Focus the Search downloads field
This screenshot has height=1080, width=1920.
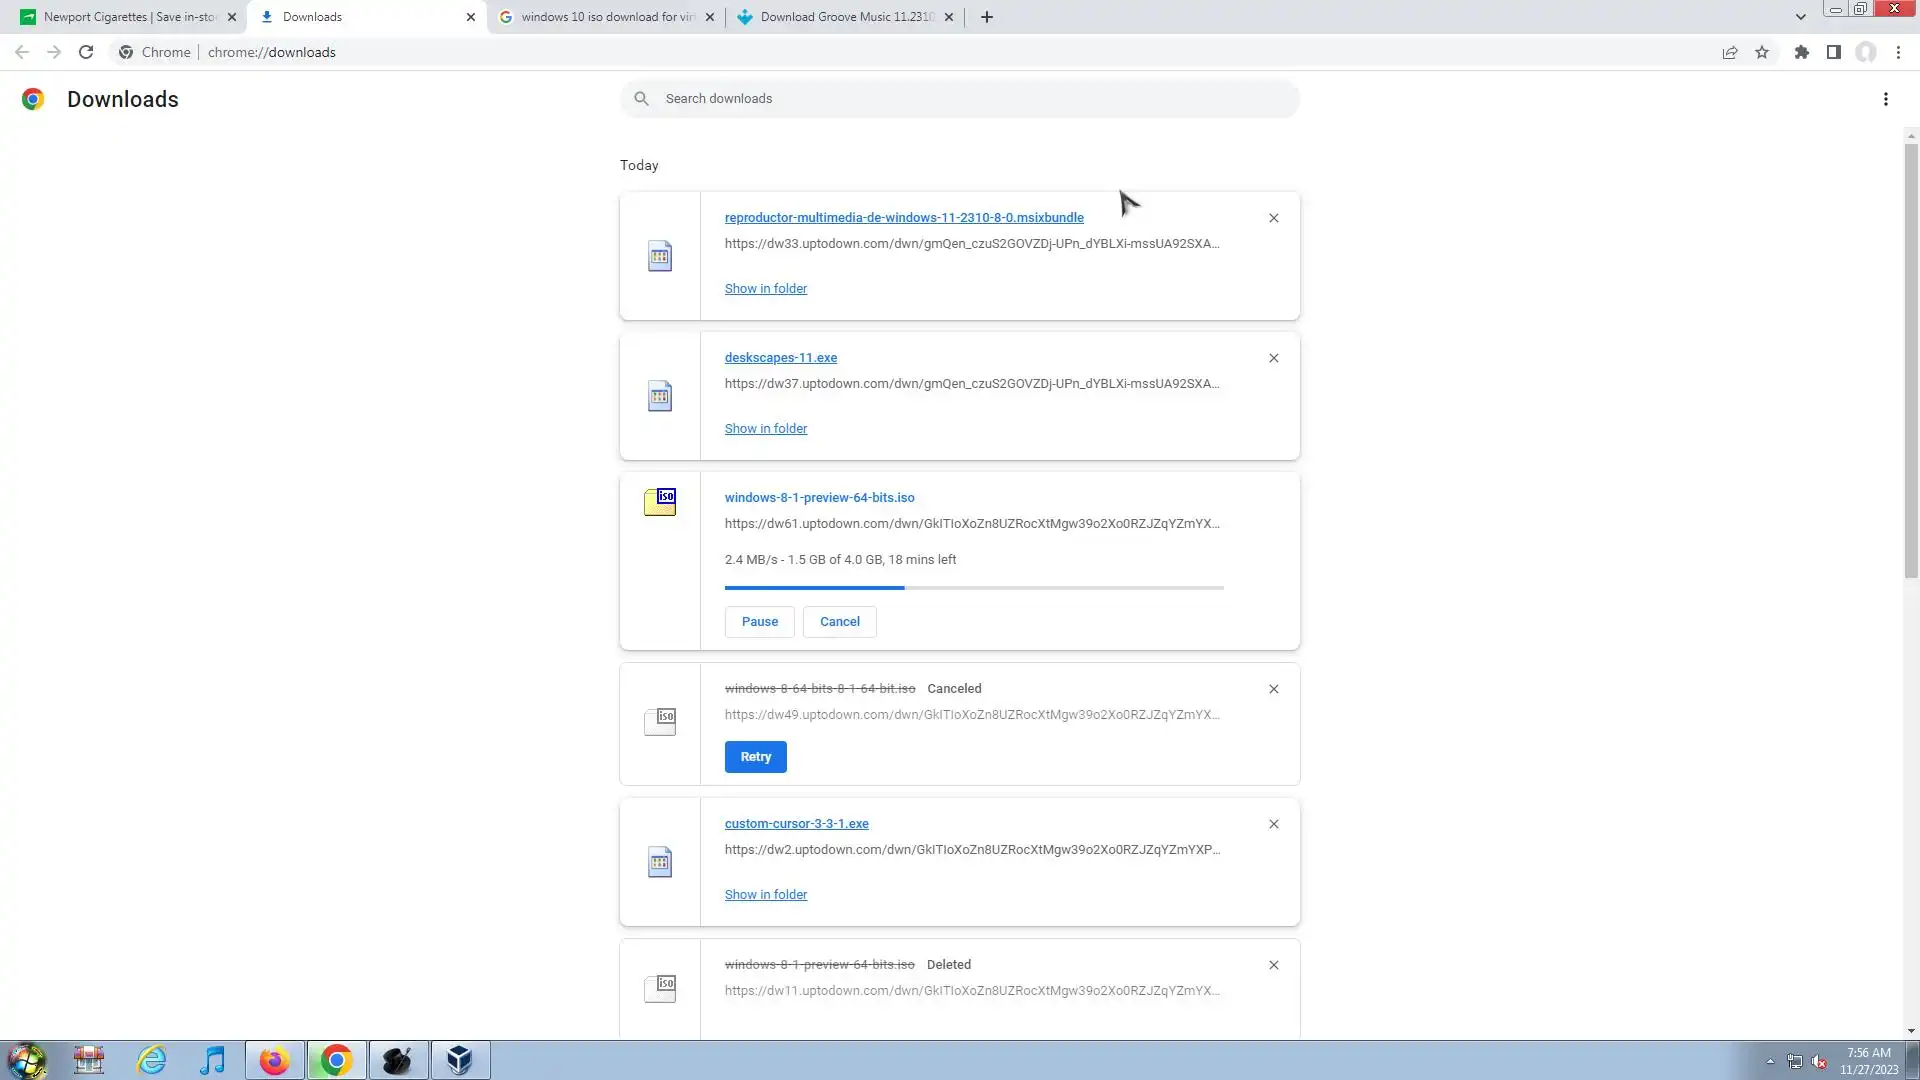tap(975, 99)
